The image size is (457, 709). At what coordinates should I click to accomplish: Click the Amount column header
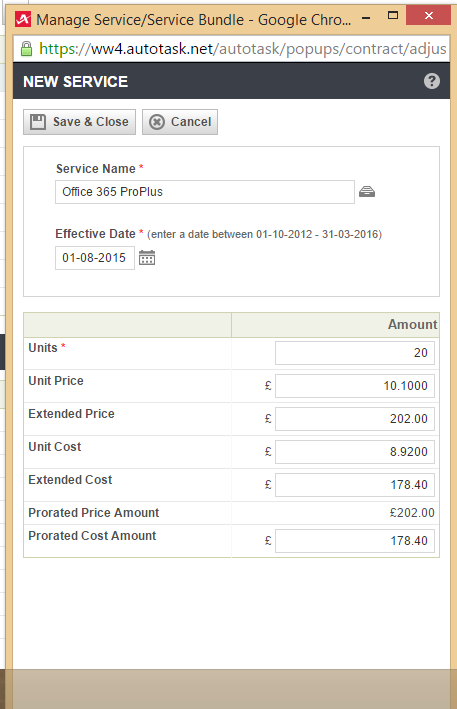(412, 325)
